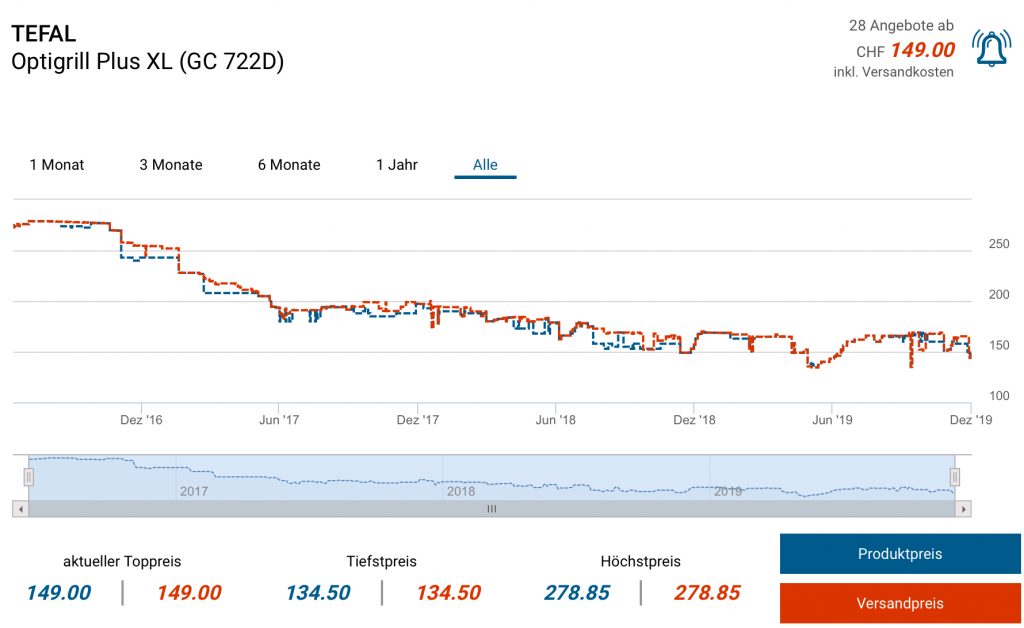This screenshot has height=628, width=1024.
Task: Open the 28 Angebote ab link
Action: tap(901, 25)
